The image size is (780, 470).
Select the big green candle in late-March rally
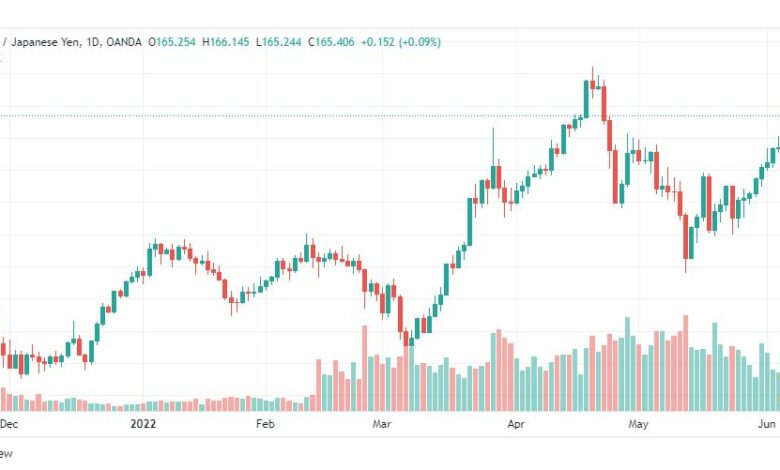[x=470, y=222]
